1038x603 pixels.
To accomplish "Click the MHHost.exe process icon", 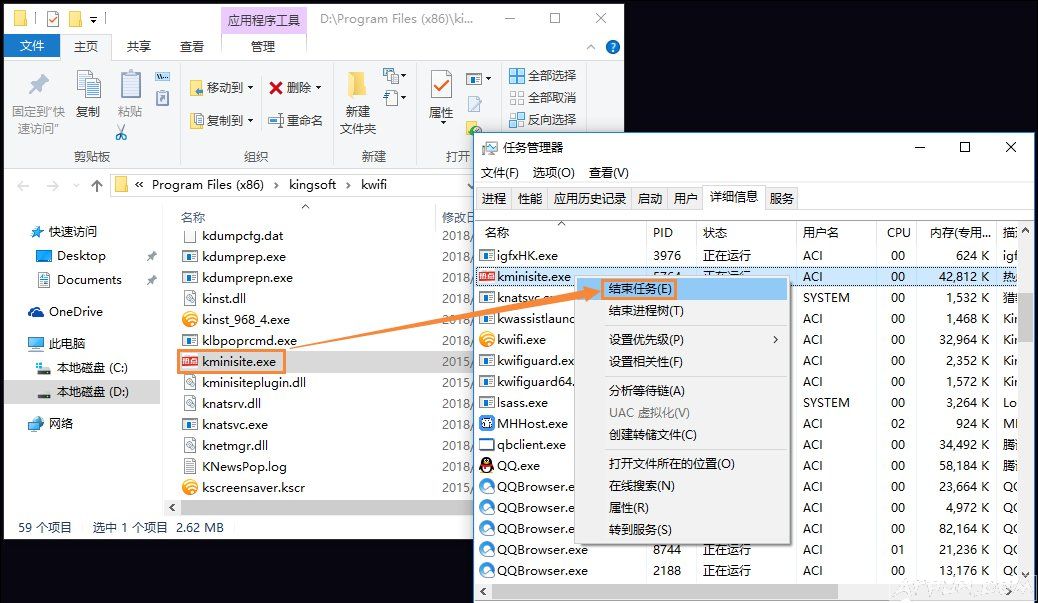I will click(x=487, y=423).
